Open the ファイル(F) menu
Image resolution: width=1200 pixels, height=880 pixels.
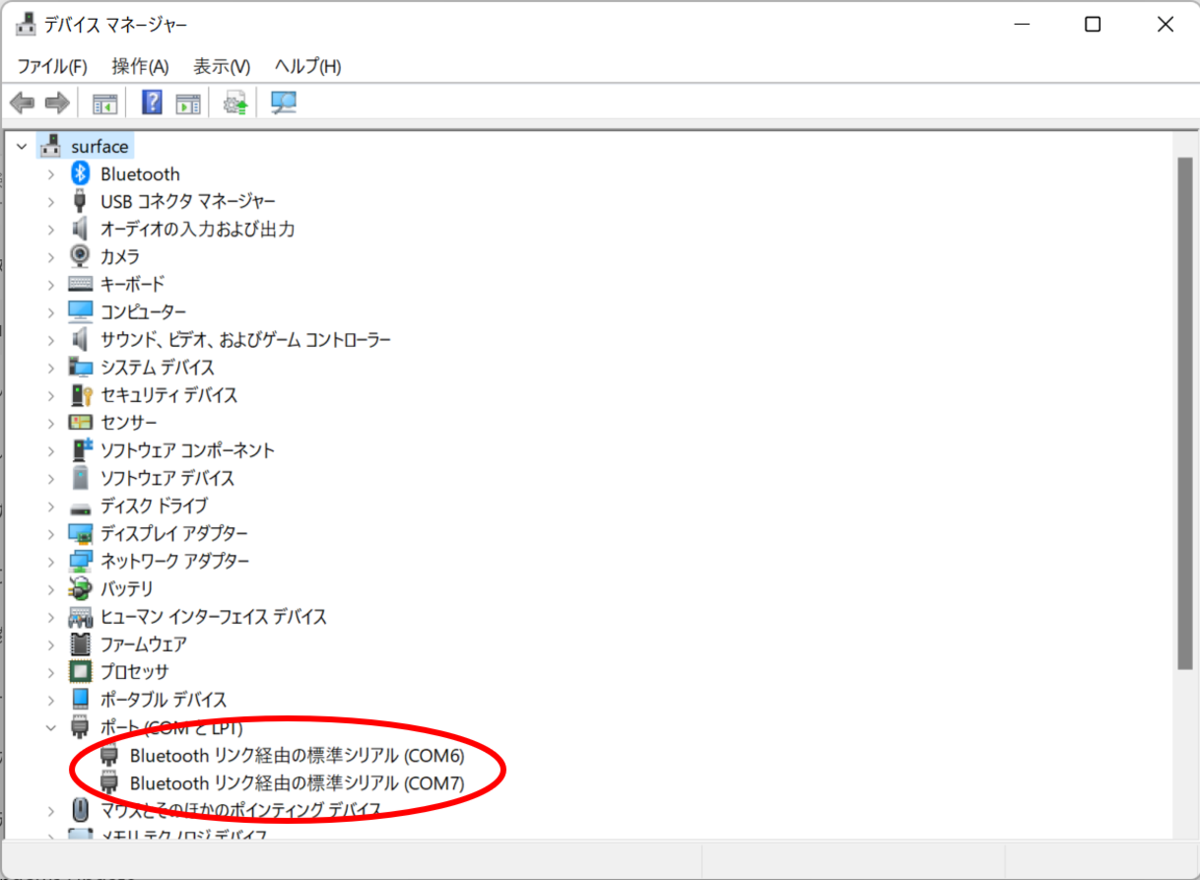(x=52, y=66)
